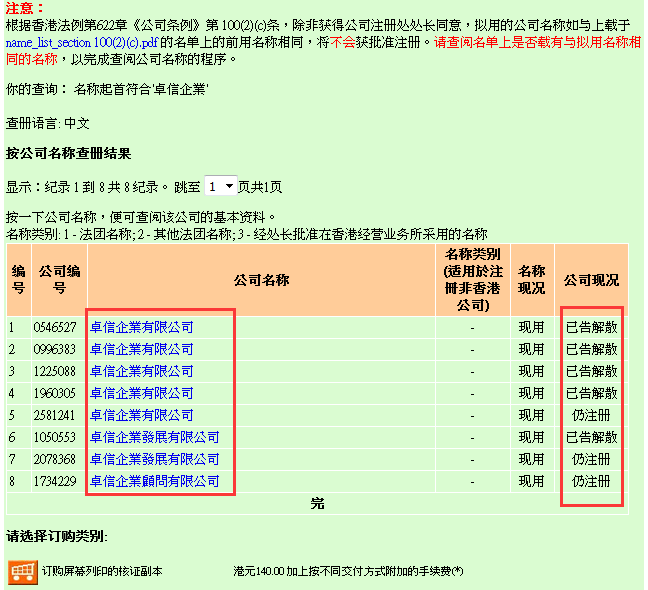Click 仍注册 status for company 2078368
This screenshot has width=648, height=590.
point(591,459)
